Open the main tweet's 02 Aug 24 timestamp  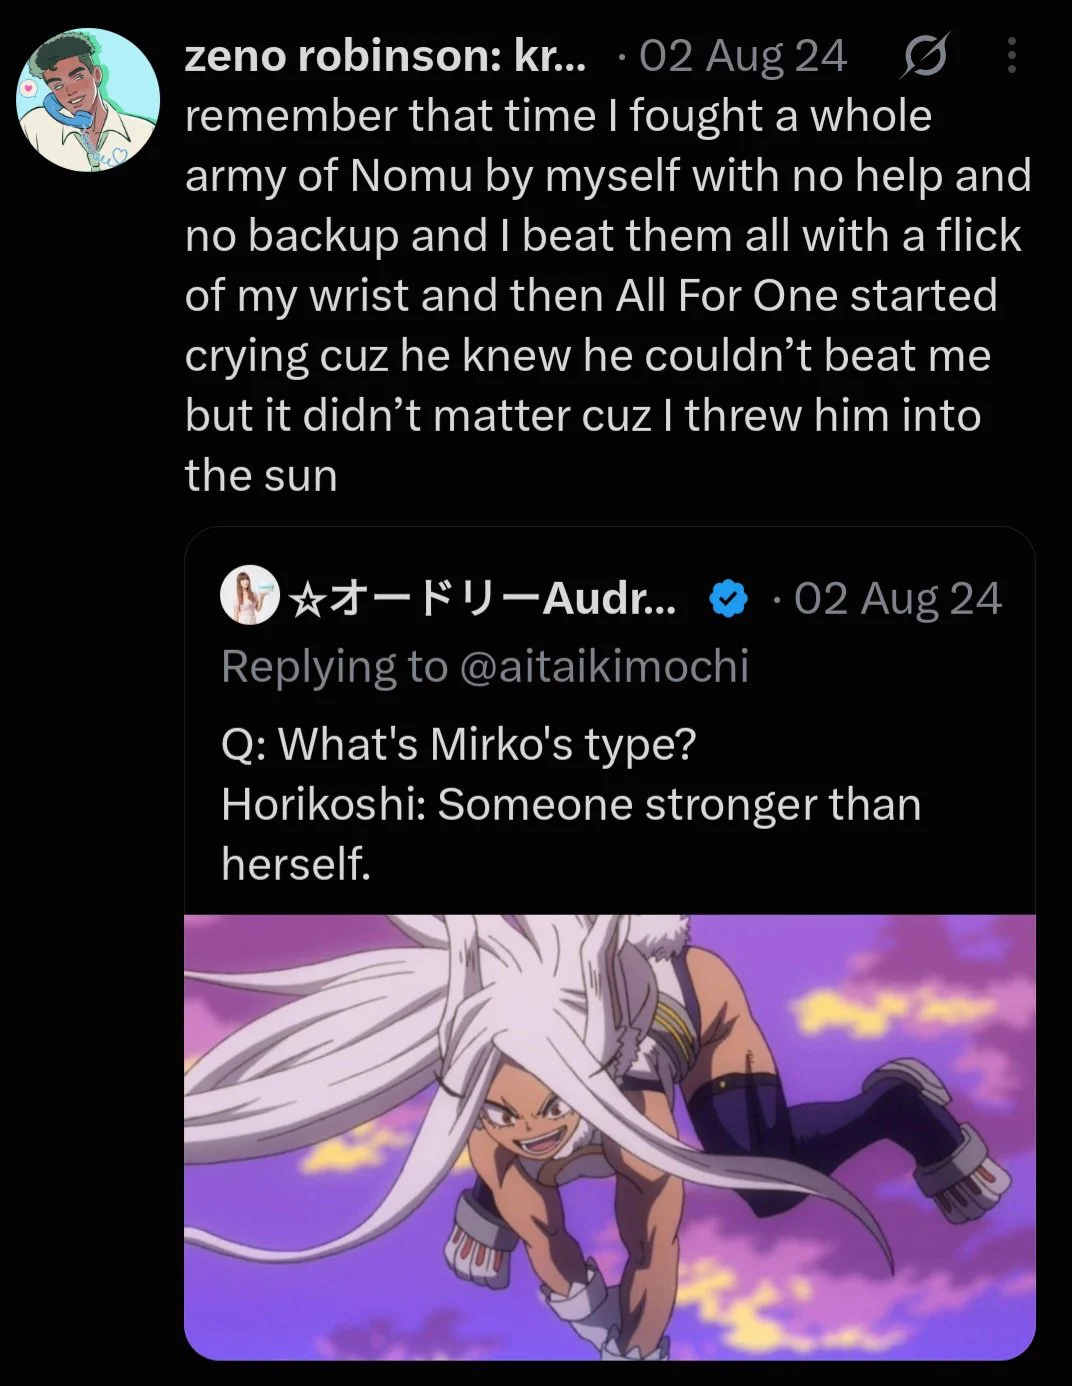742,57
